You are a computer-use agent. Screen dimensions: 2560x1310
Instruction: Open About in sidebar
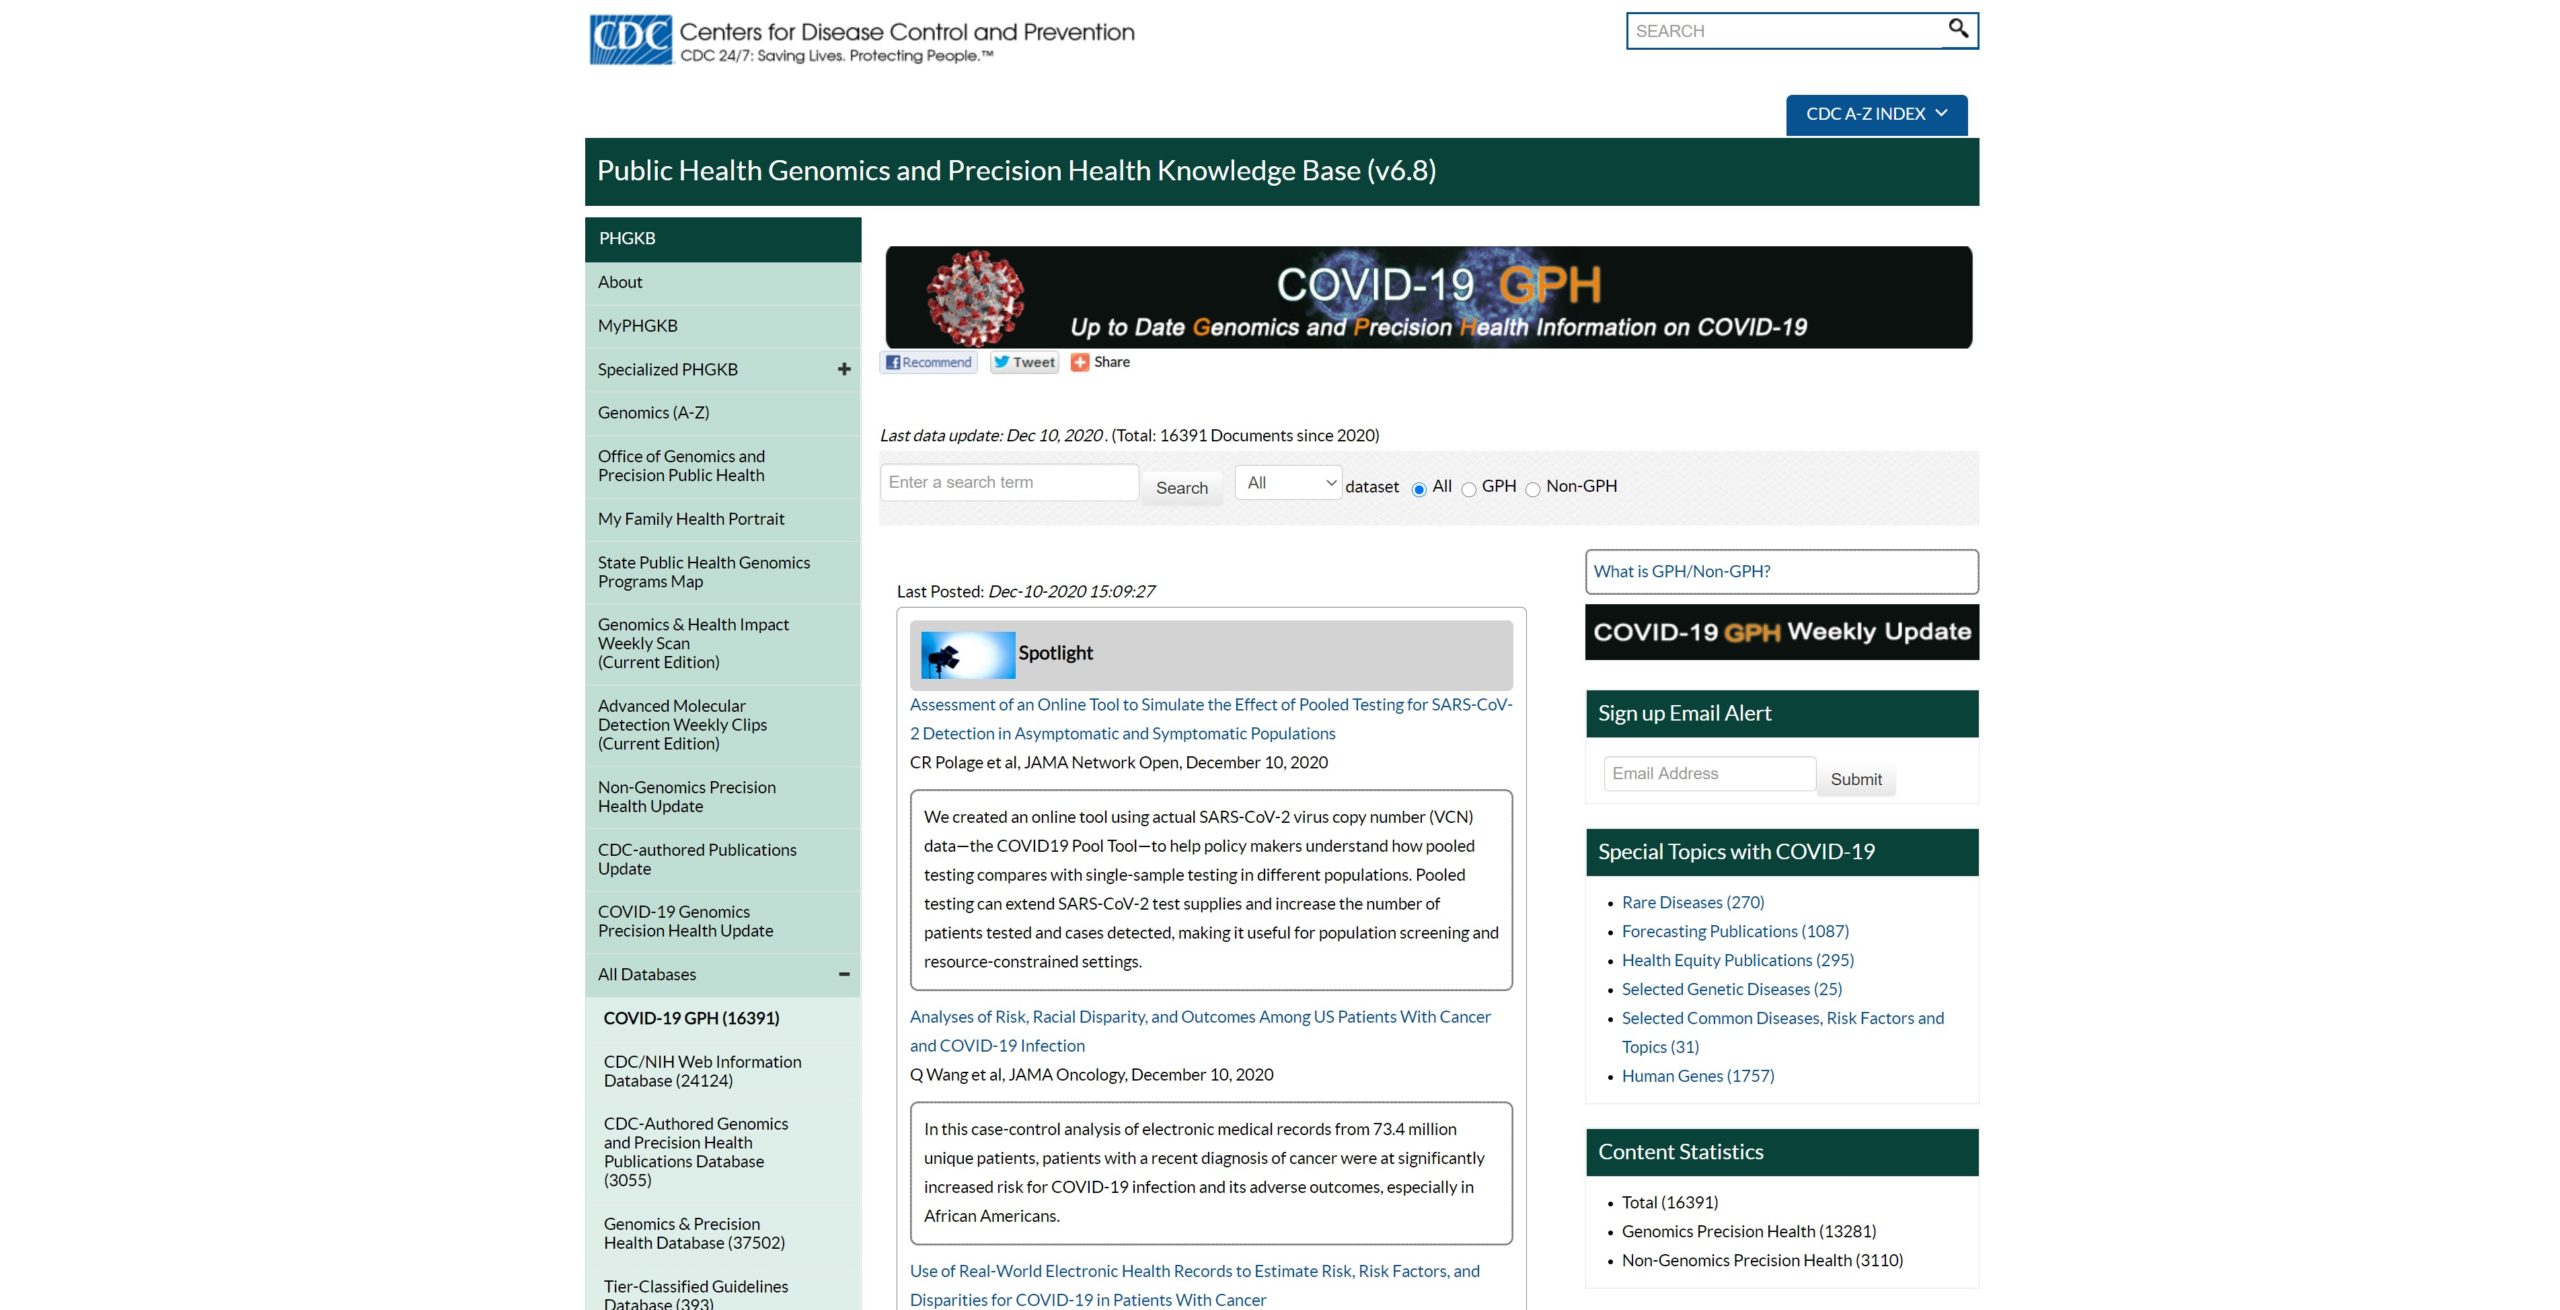click(723, 283)
